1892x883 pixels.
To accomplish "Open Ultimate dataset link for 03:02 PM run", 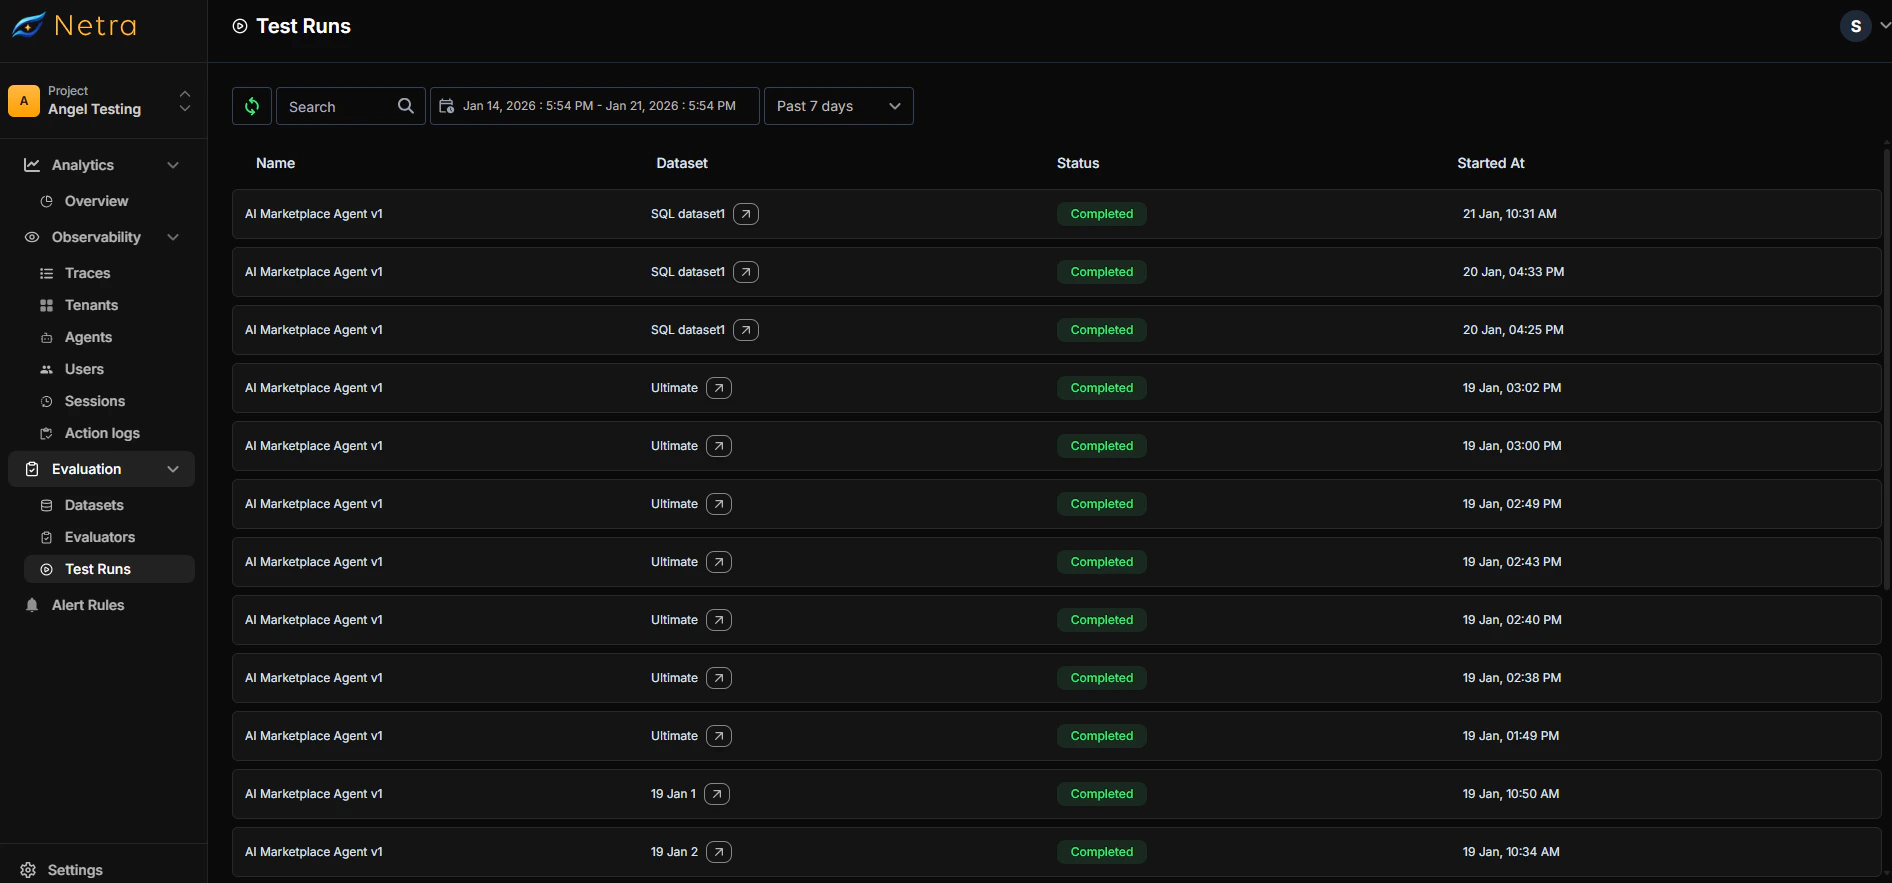I will click(x=719, y=388).
